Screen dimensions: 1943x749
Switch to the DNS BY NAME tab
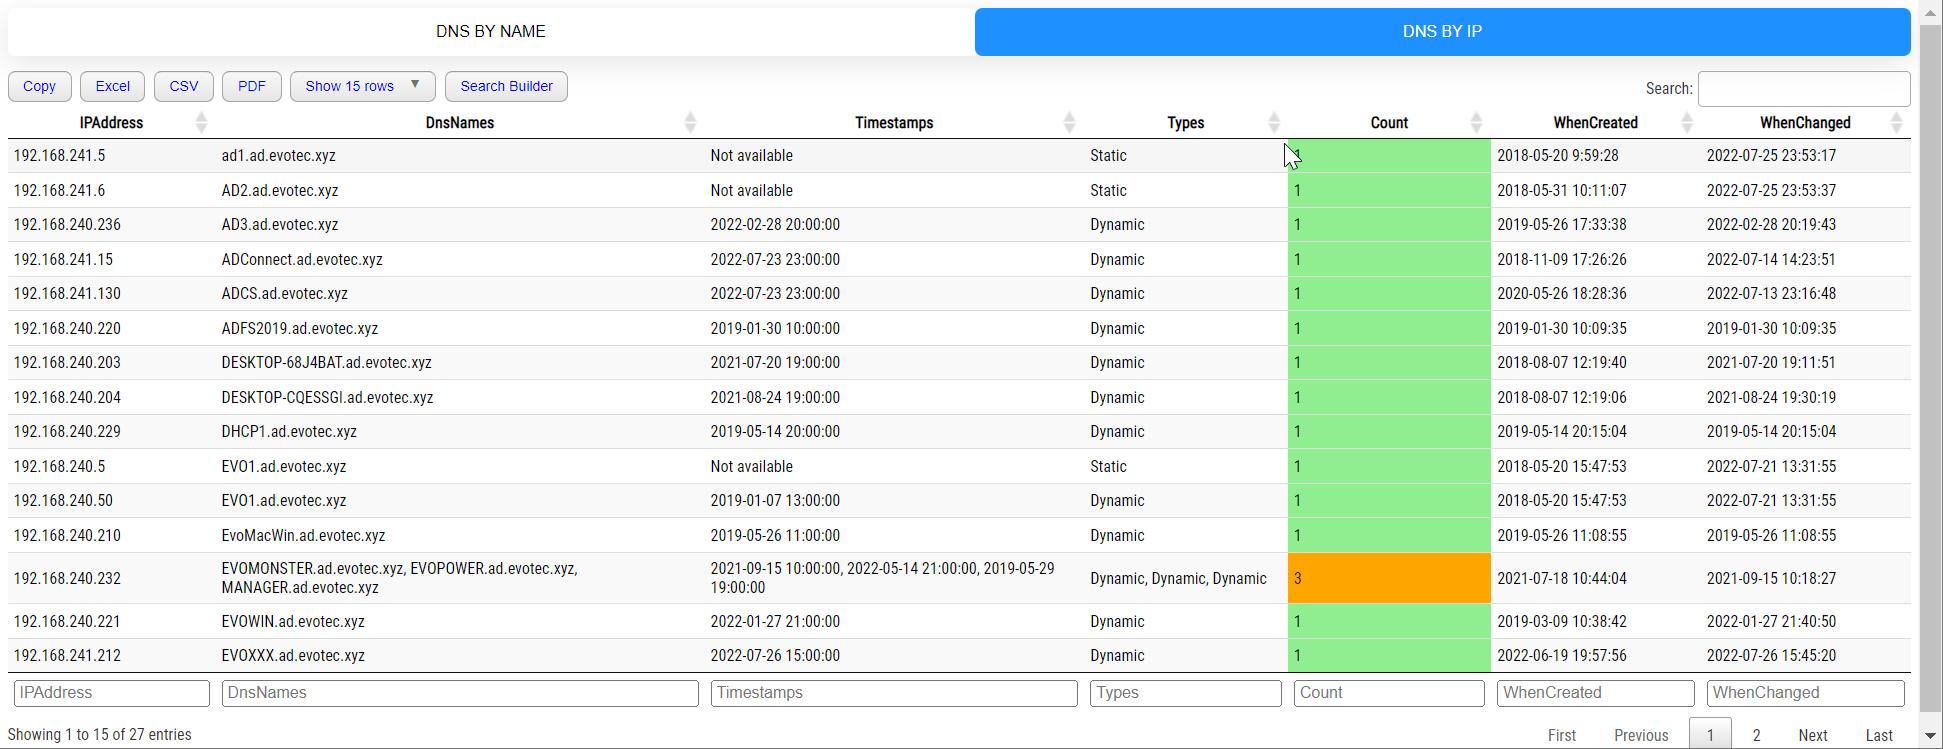click(490, 32)
